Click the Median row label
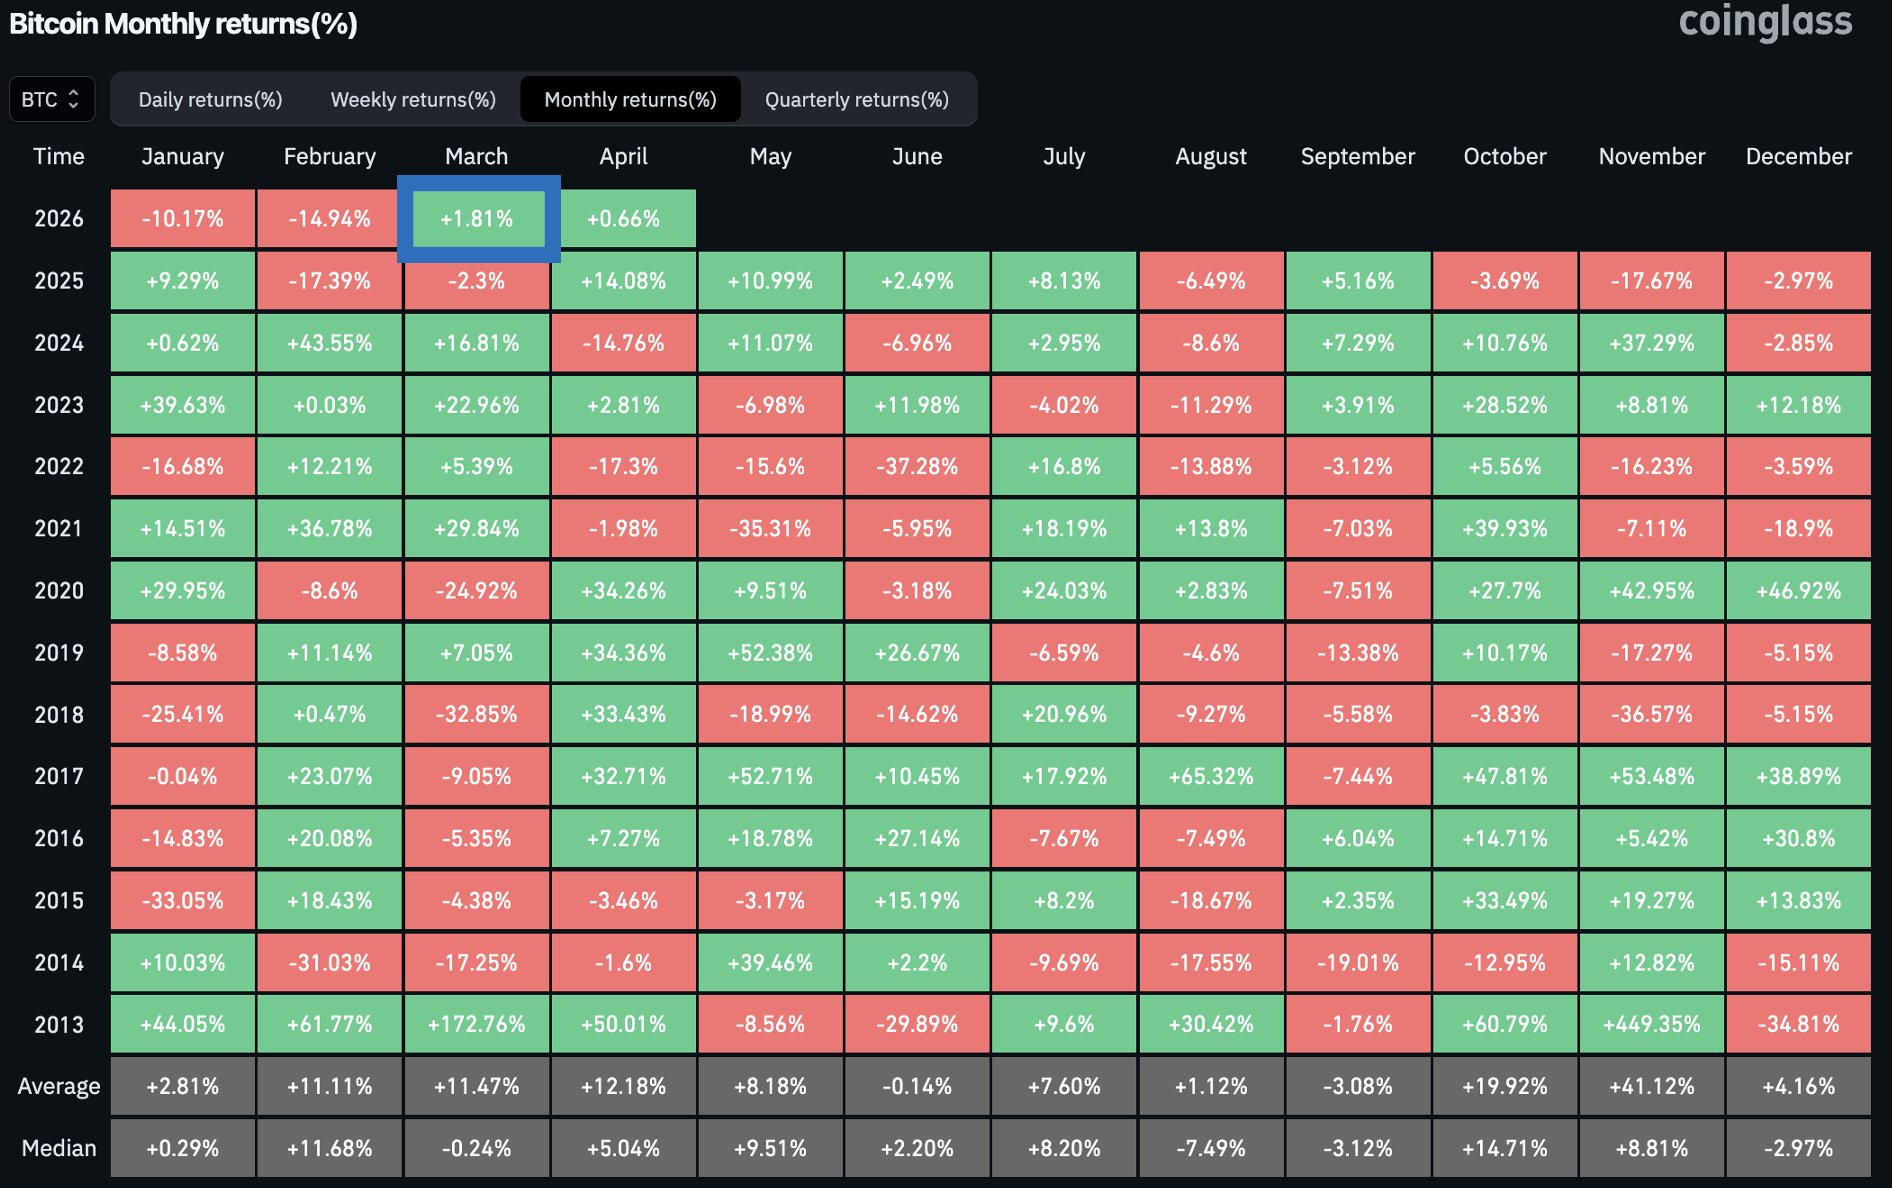 pyautogui.click(x=59, y=1148)
